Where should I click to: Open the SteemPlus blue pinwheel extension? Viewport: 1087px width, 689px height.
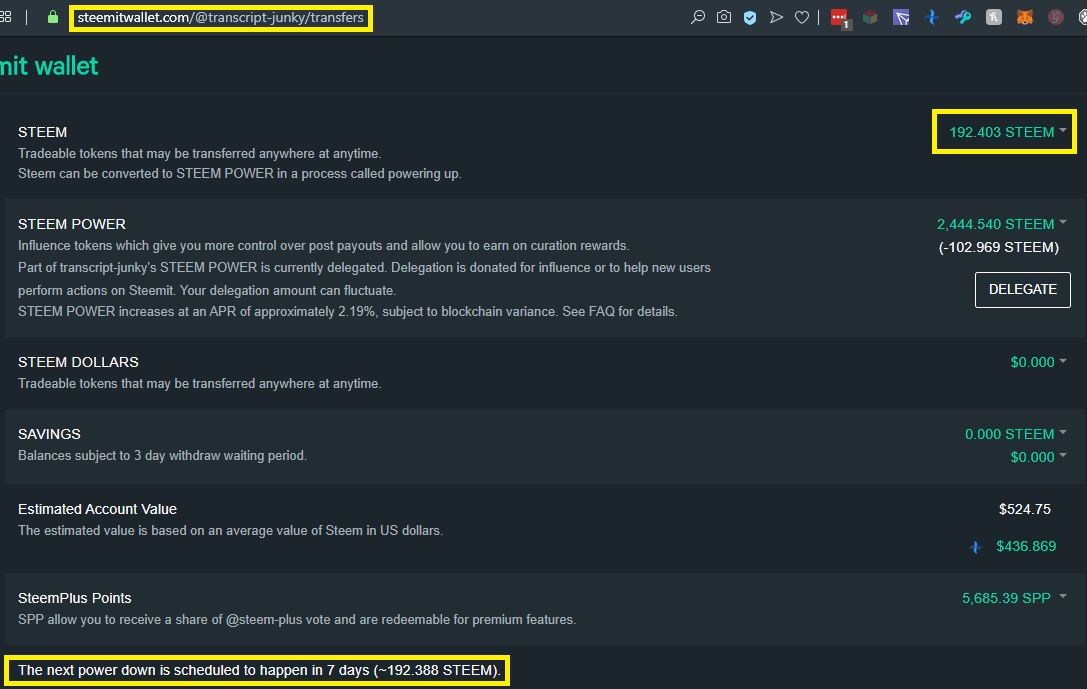[932, 17]
